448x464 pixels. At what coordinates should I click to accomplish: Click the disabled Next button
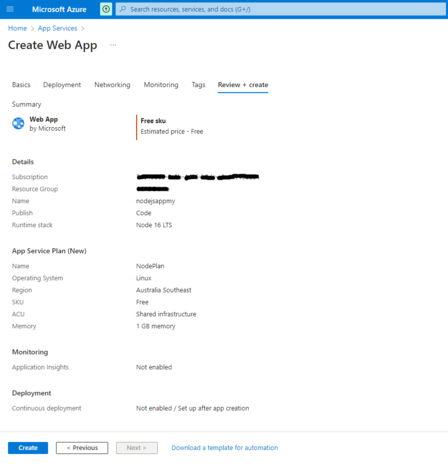click(x=137, y=448)
